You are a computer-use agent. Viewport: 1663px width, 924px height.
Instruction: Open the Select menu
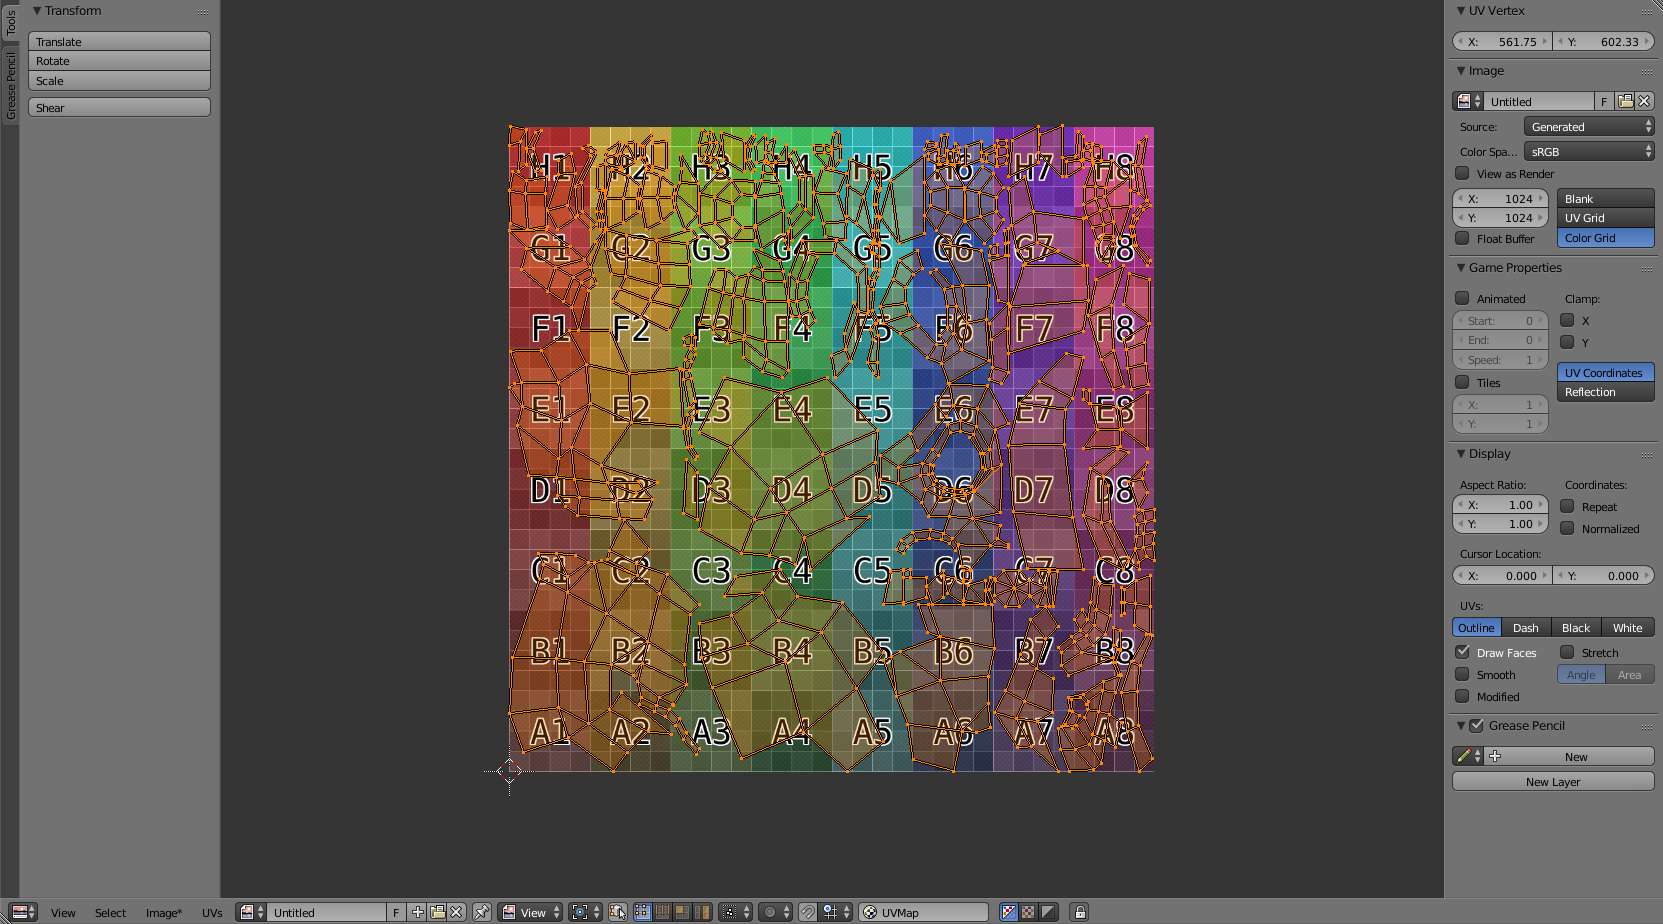click(110, 912)
